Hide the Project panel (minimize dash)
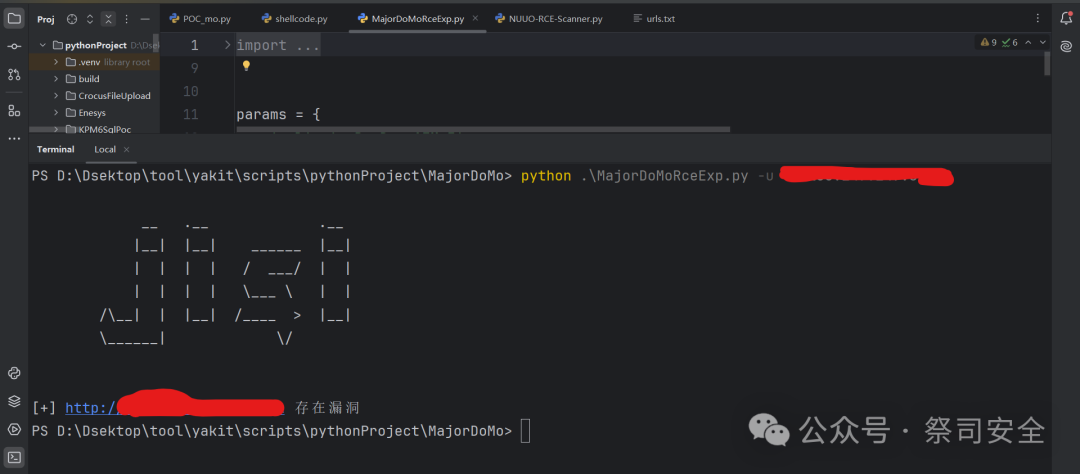Image resolution: width=1080 pixels, height=474 pixels. coord(145,19)
